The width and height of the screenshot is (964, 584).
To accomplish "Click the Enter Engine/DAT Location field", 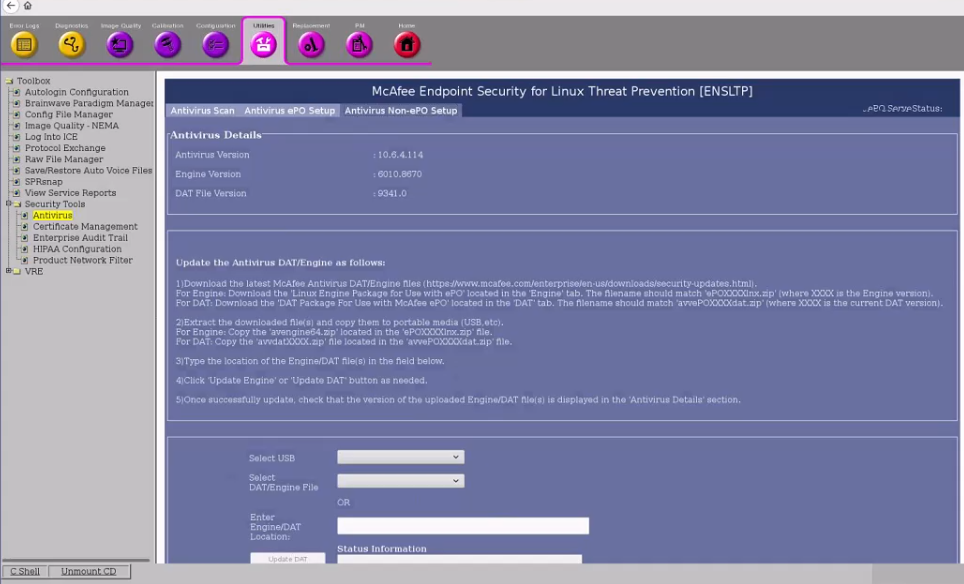I will point(462,526).
